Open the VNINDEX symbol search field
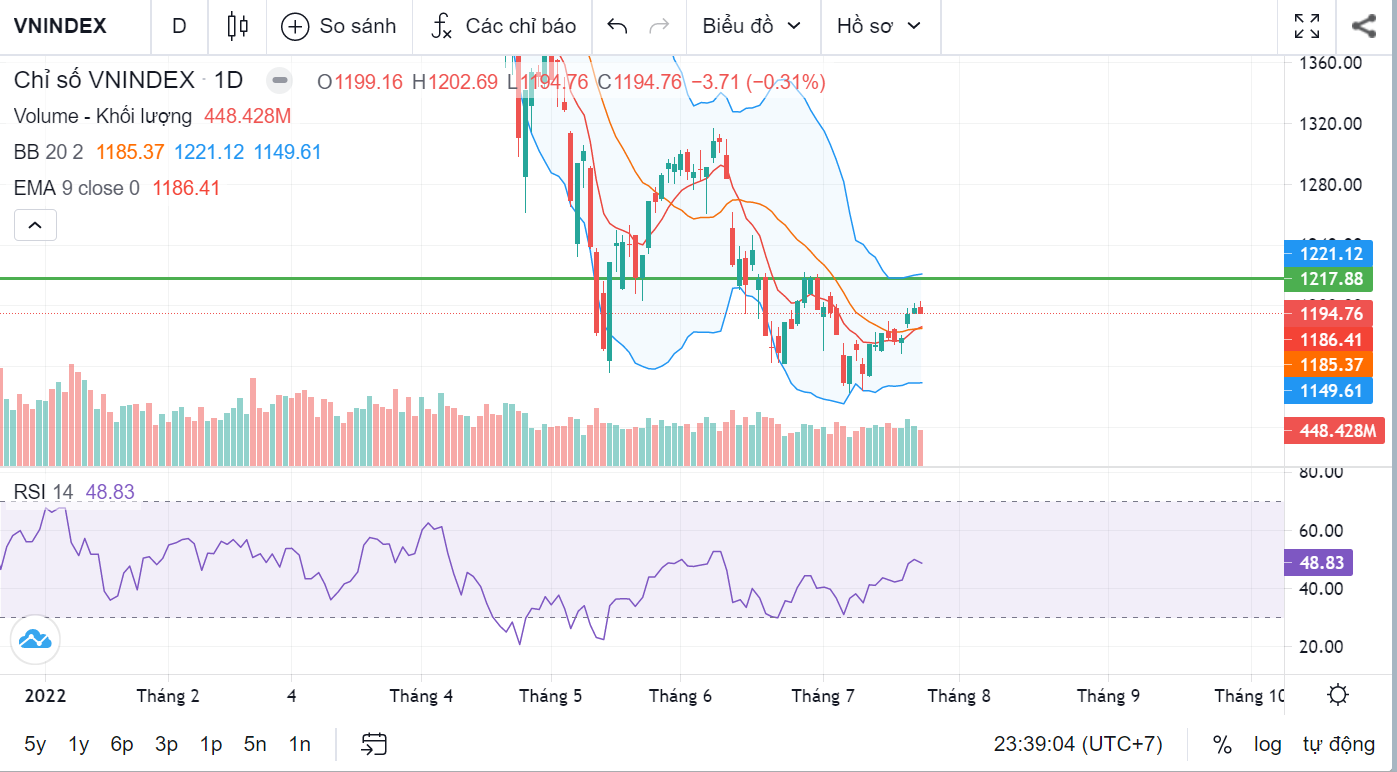The width and height of the screenshot is (1397, 772). pos(60,26)
